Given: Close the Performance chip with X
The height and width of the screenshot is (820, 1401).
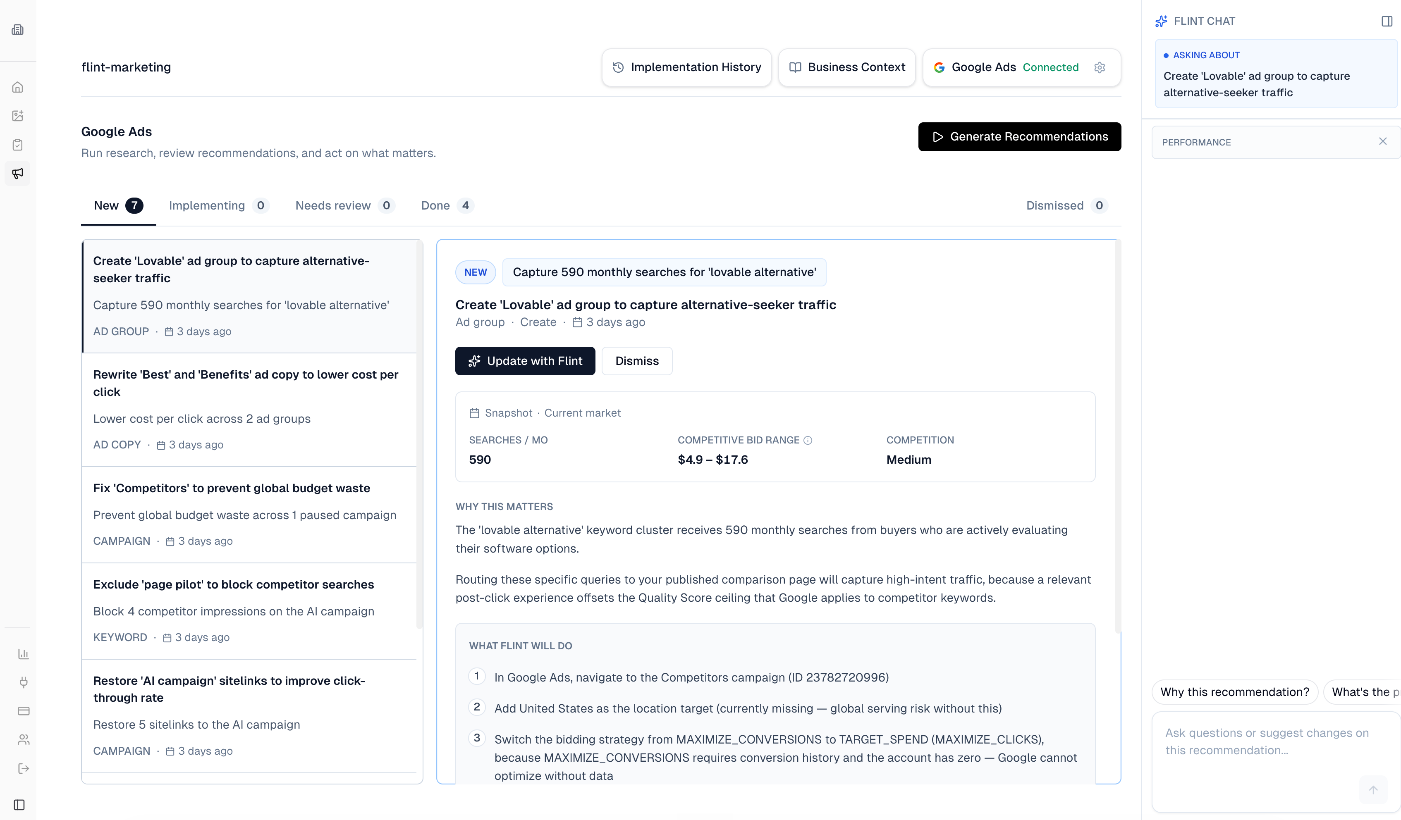Looking at the screenshot, I should coord(1383,142).
